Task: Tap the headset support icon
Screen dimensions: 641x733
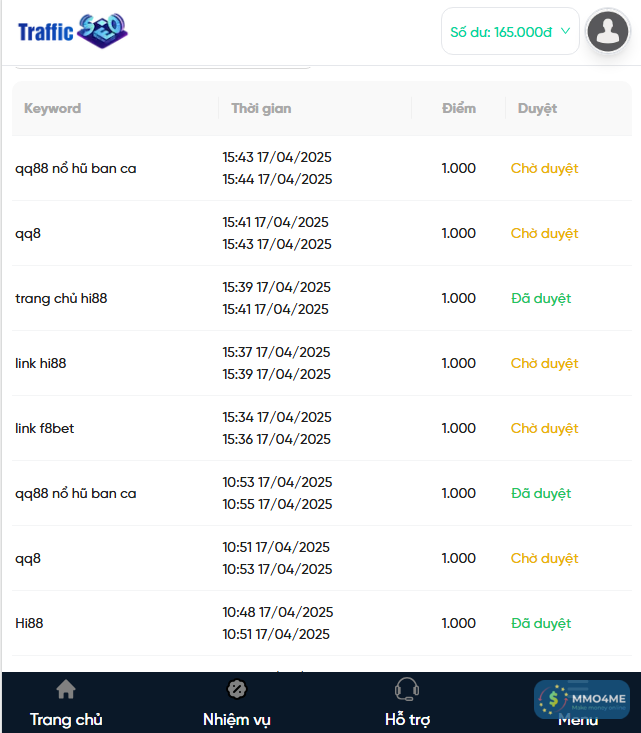Action: click(x=407, y=689)
